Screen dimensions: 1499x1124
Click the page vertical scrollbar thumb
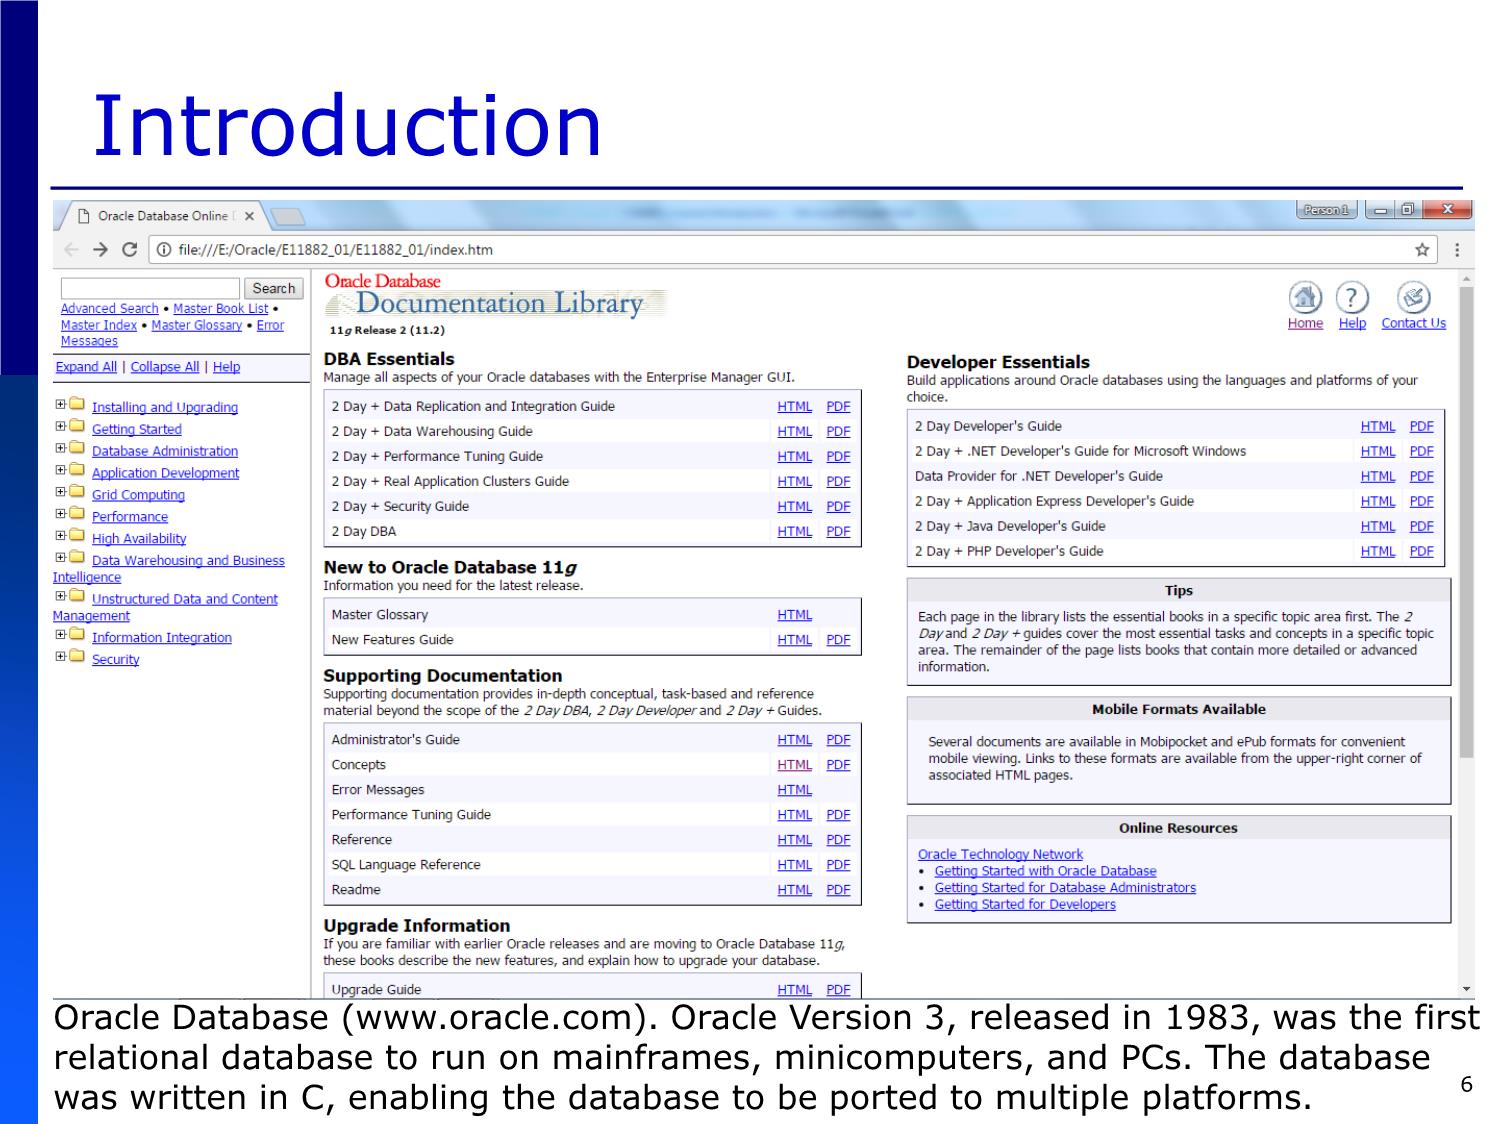point(1466,520)
